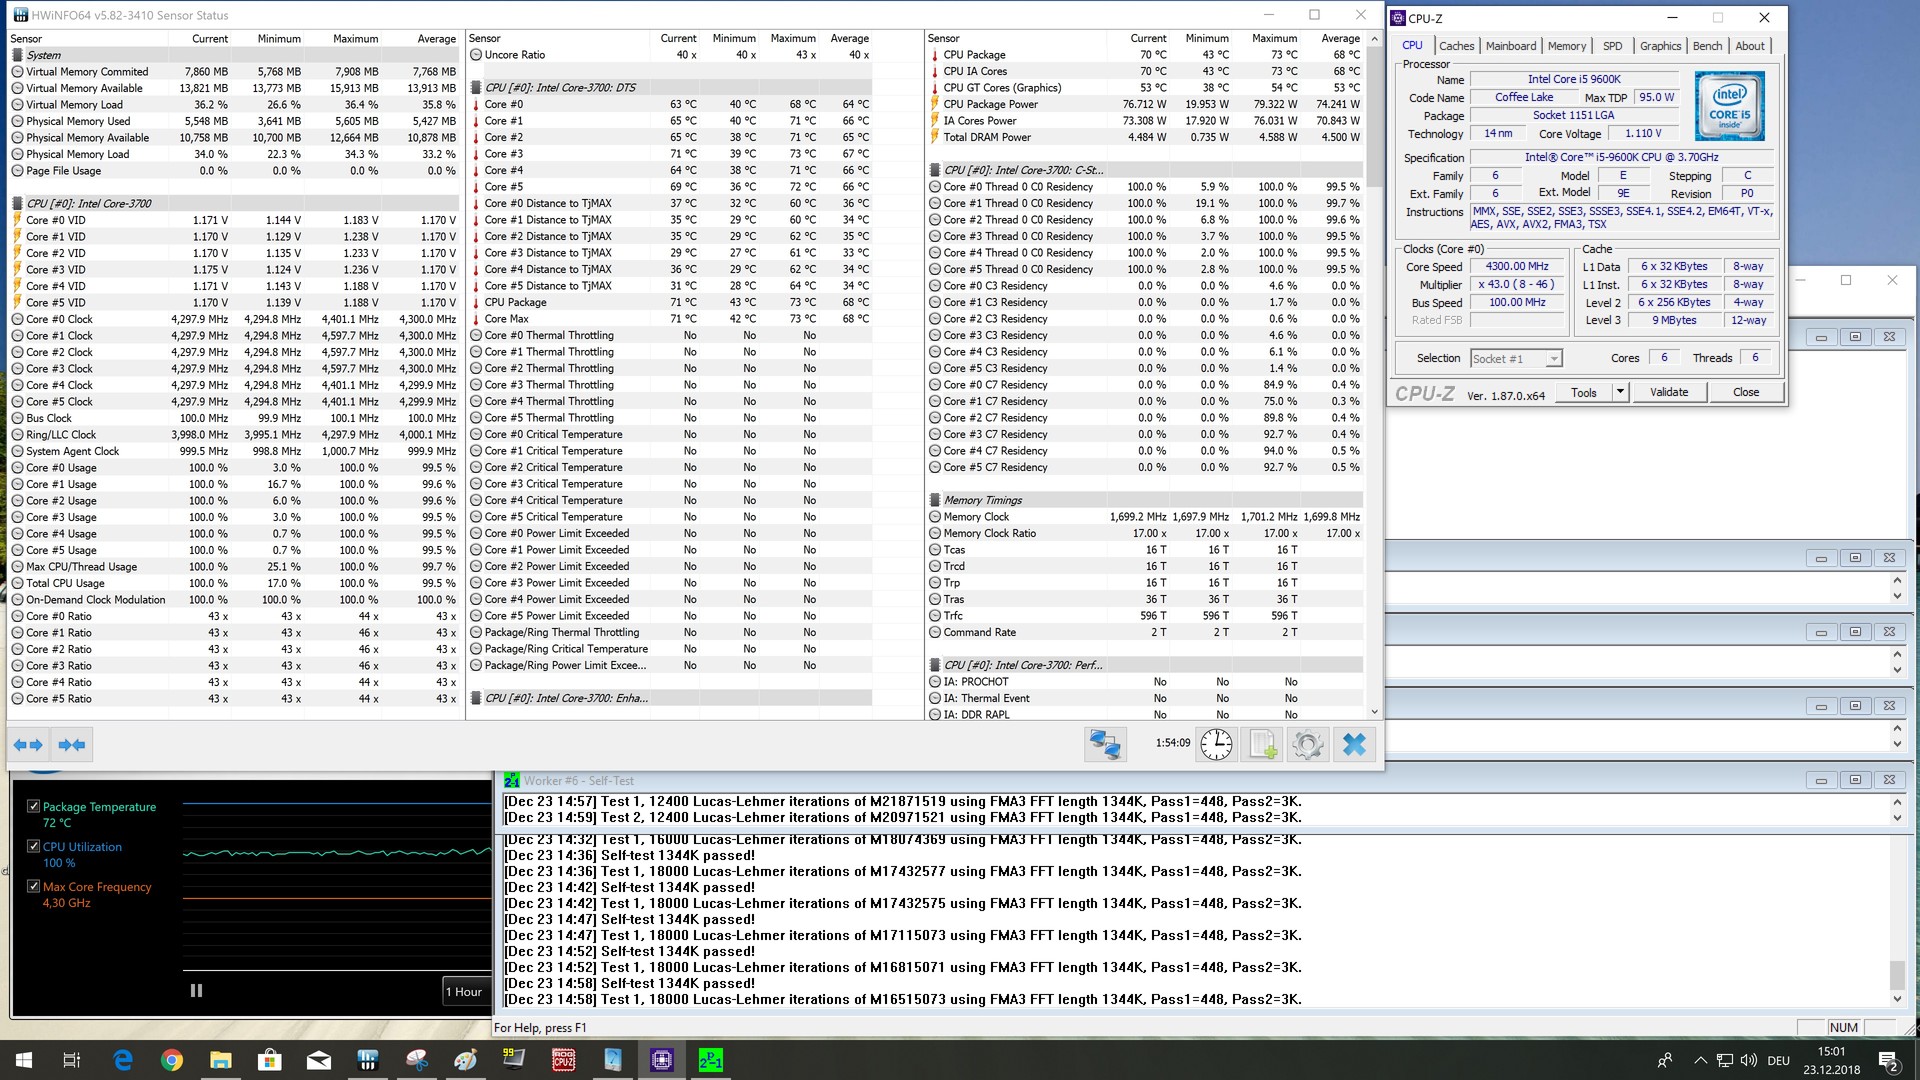This screenshot has height=1080, width=1920.
Task: Show hidden system tray icons
Action: [1700, 1060]
